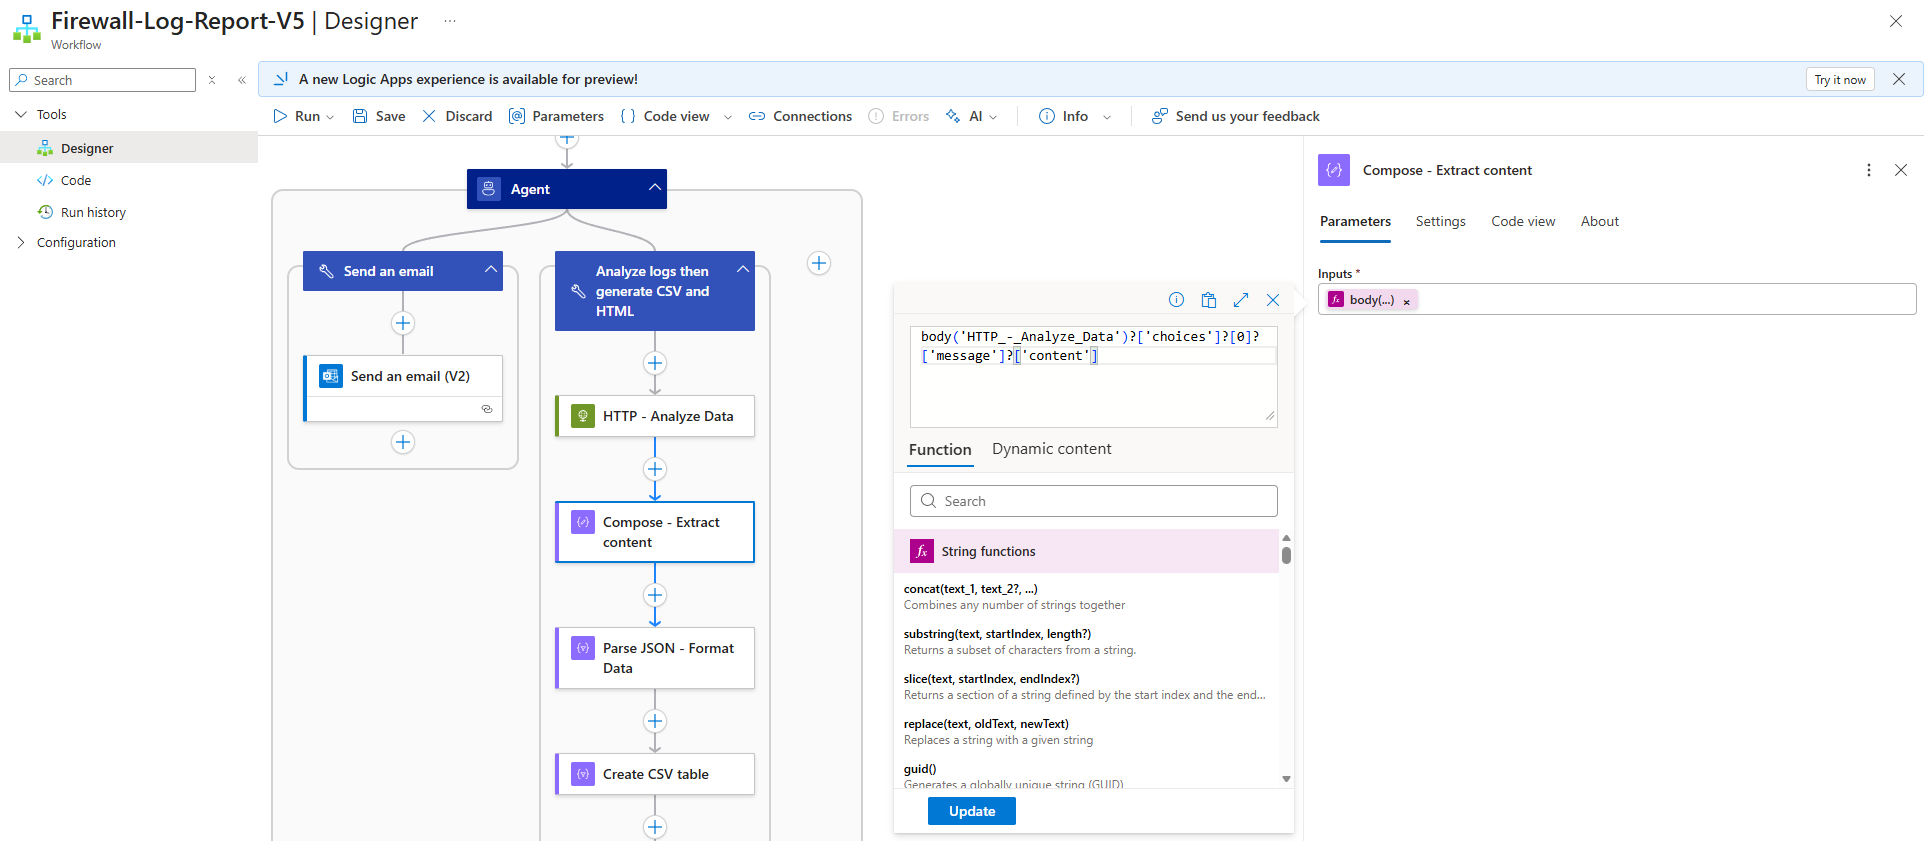Open the Compose action's three-dot menu
1924x841 pixels.
click(x=1868, y=170)
